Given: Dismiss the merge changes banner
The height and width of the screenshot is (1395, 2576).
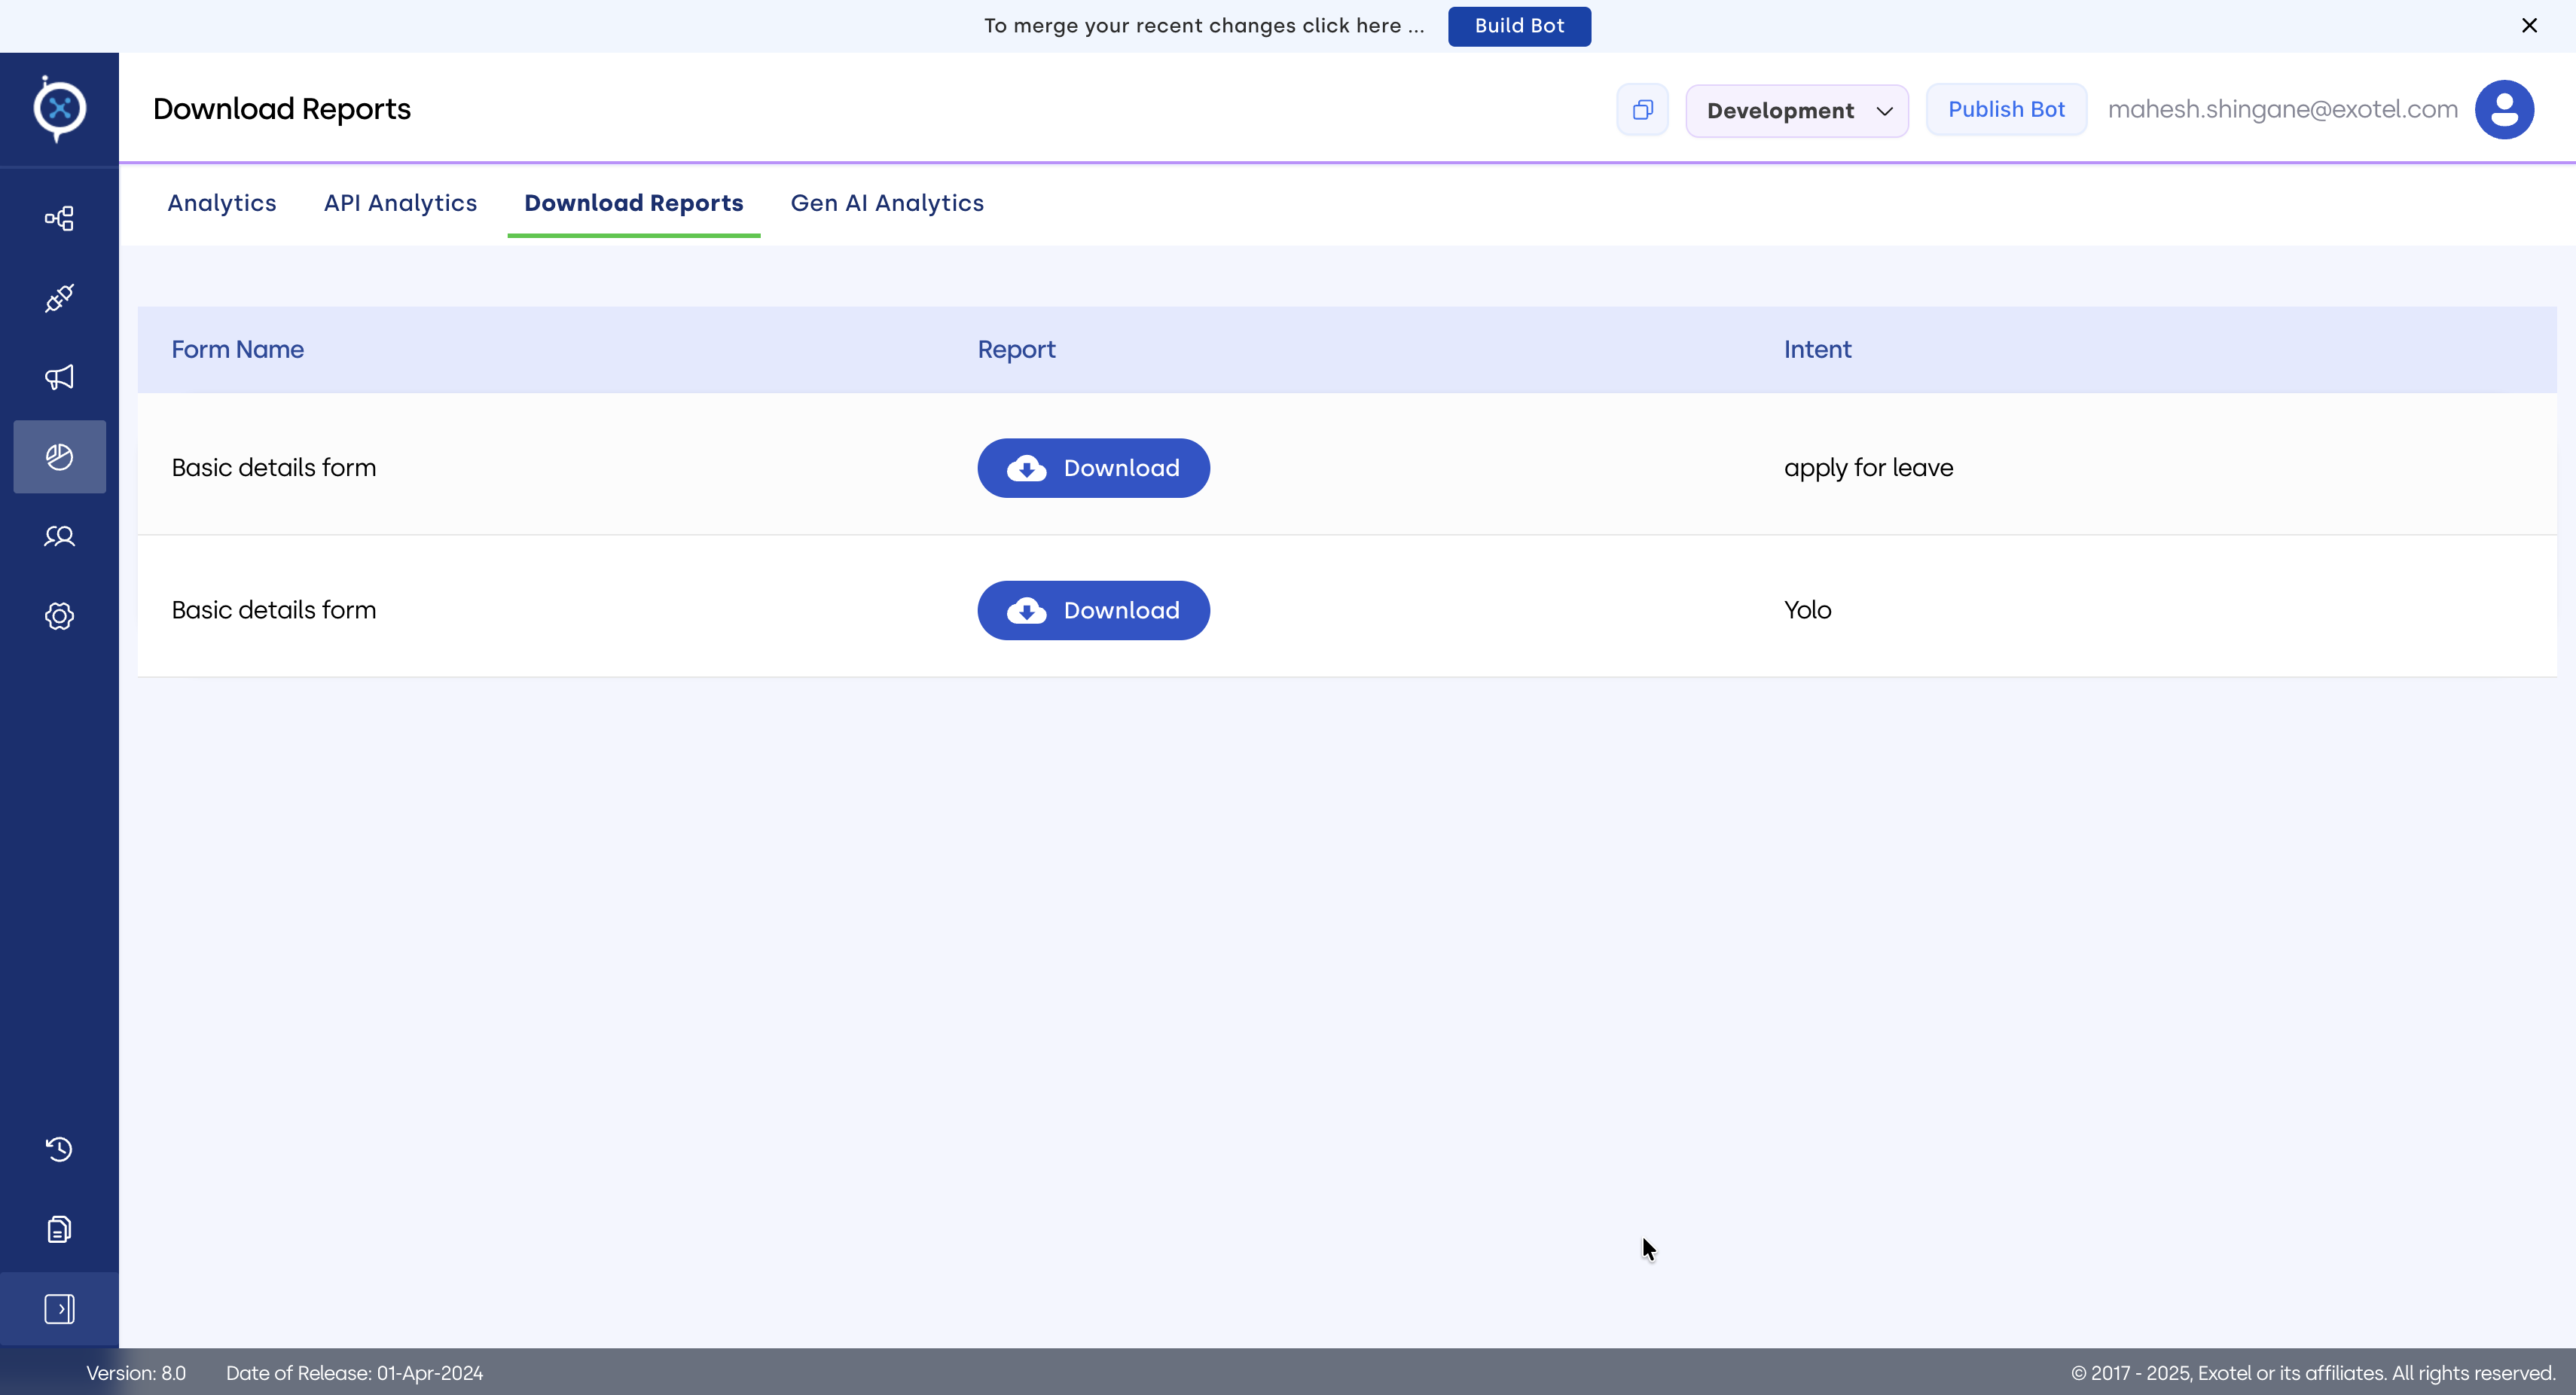Looking at the screenshot, I should (x=2529, y=26).
